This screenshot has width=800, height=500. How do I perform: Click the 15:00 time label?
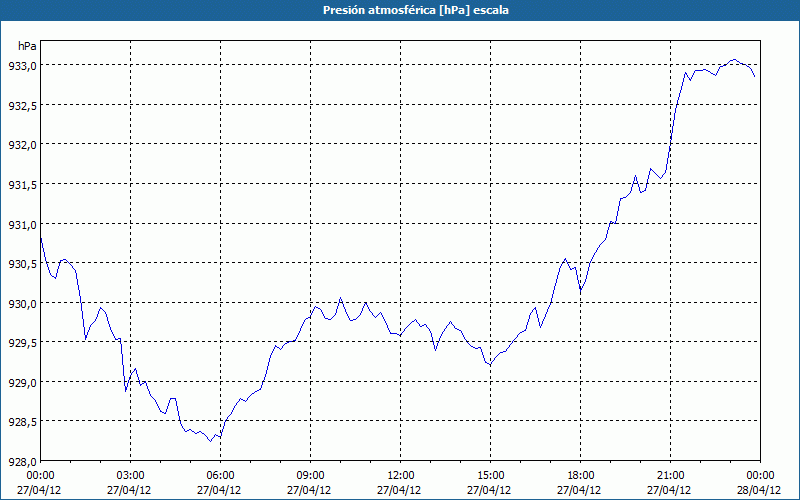point(490,475)
